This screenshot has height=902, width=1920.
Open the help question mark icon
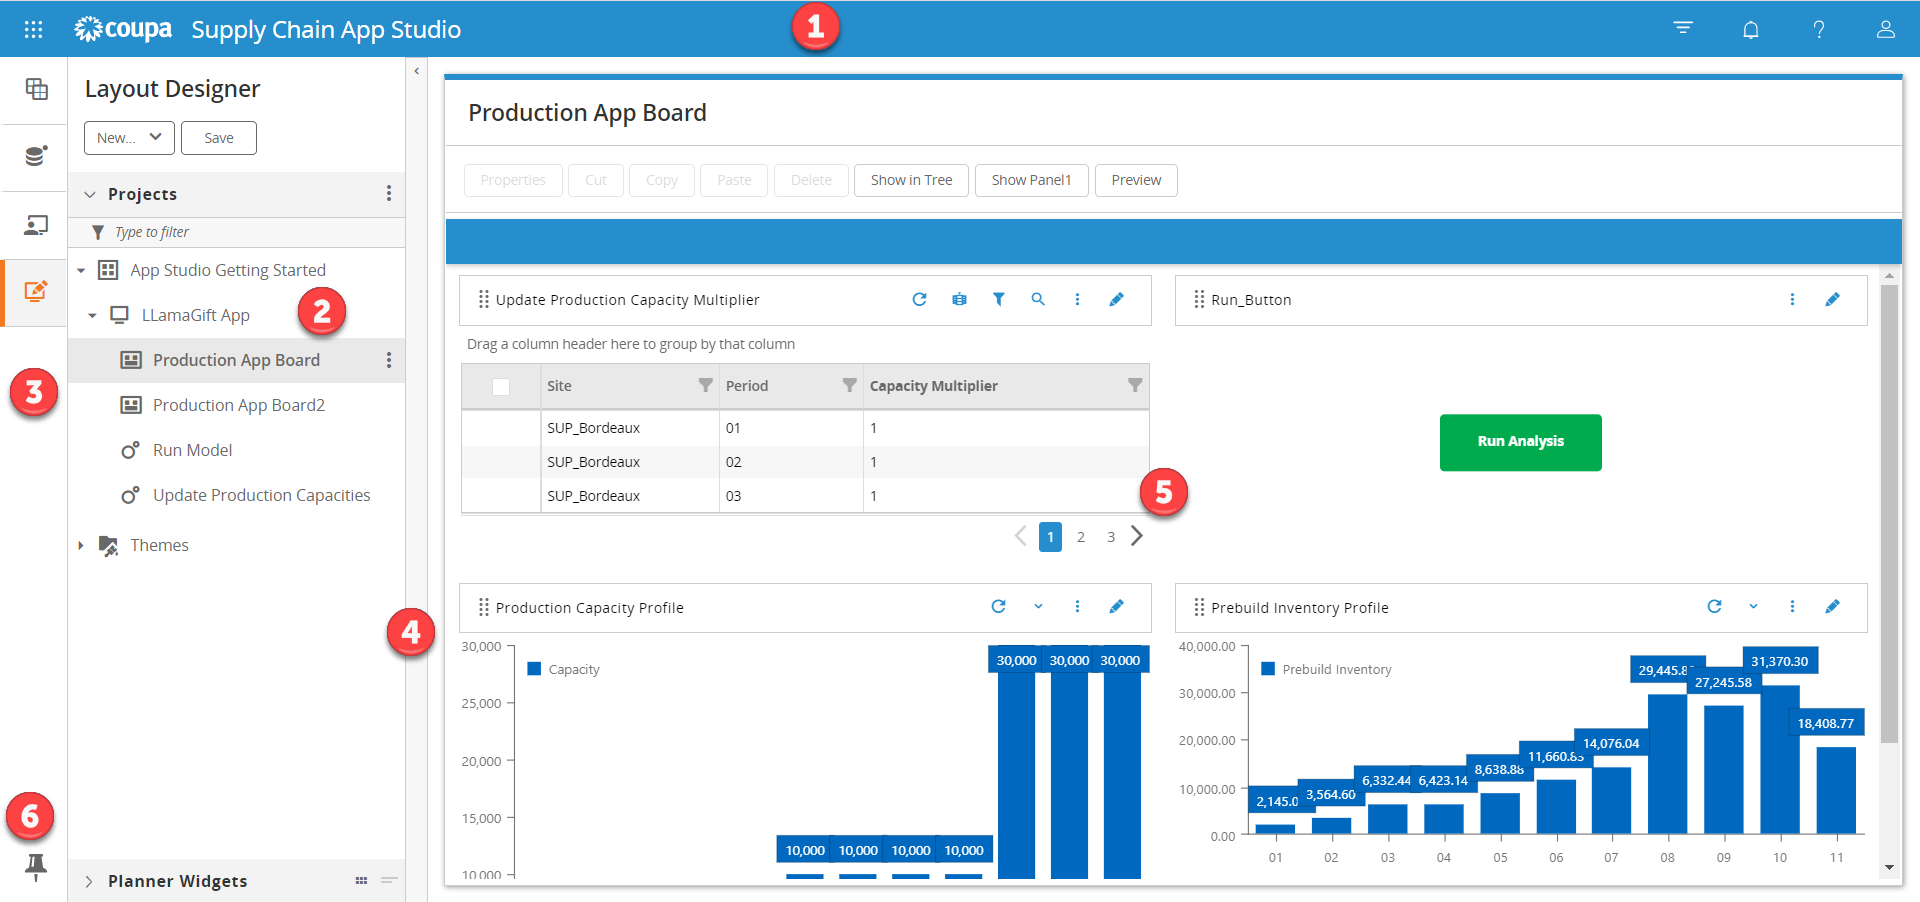point(1819,29)
